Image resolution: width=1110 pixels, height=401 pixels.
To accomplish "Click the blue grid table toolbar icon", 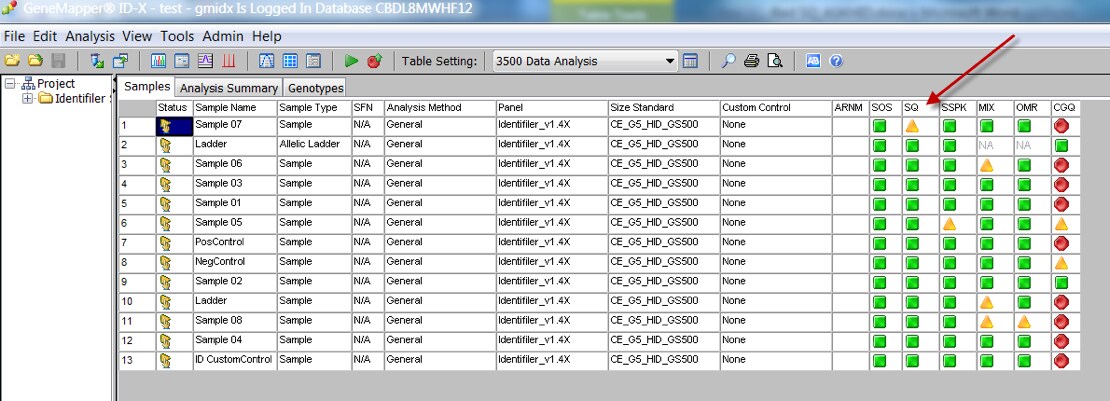I will coord(290,61).
